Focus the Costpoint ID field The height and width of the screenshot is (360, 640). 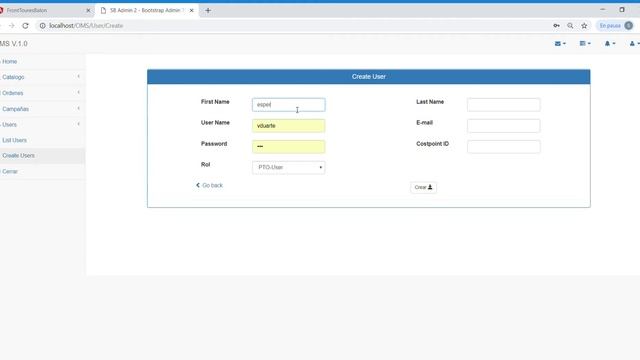(x=504, y=147)
